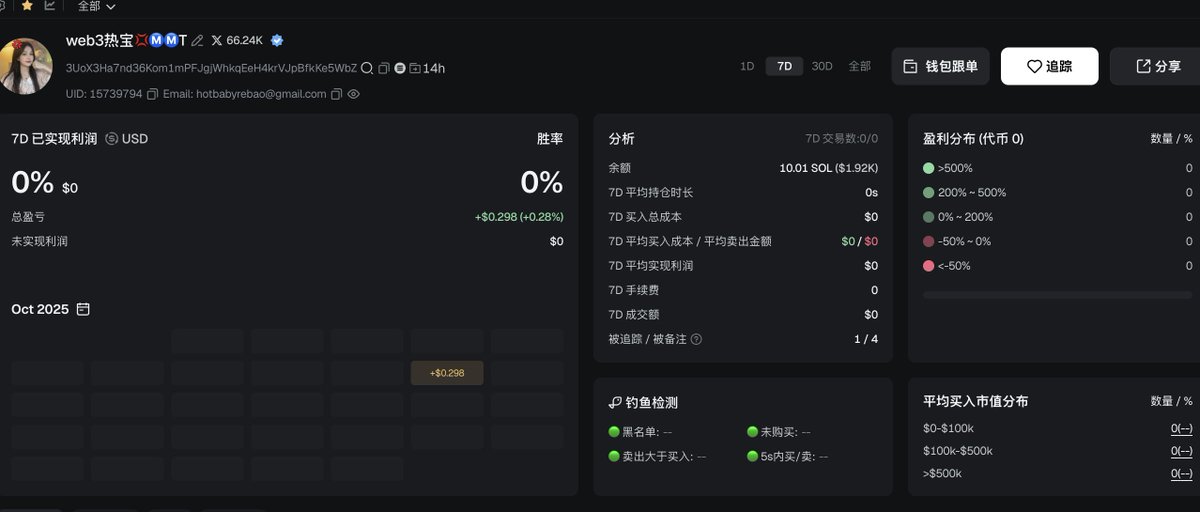Switch to the 1D time range
This screenshot has width=1200, height=512.
(x=747, y=66)
